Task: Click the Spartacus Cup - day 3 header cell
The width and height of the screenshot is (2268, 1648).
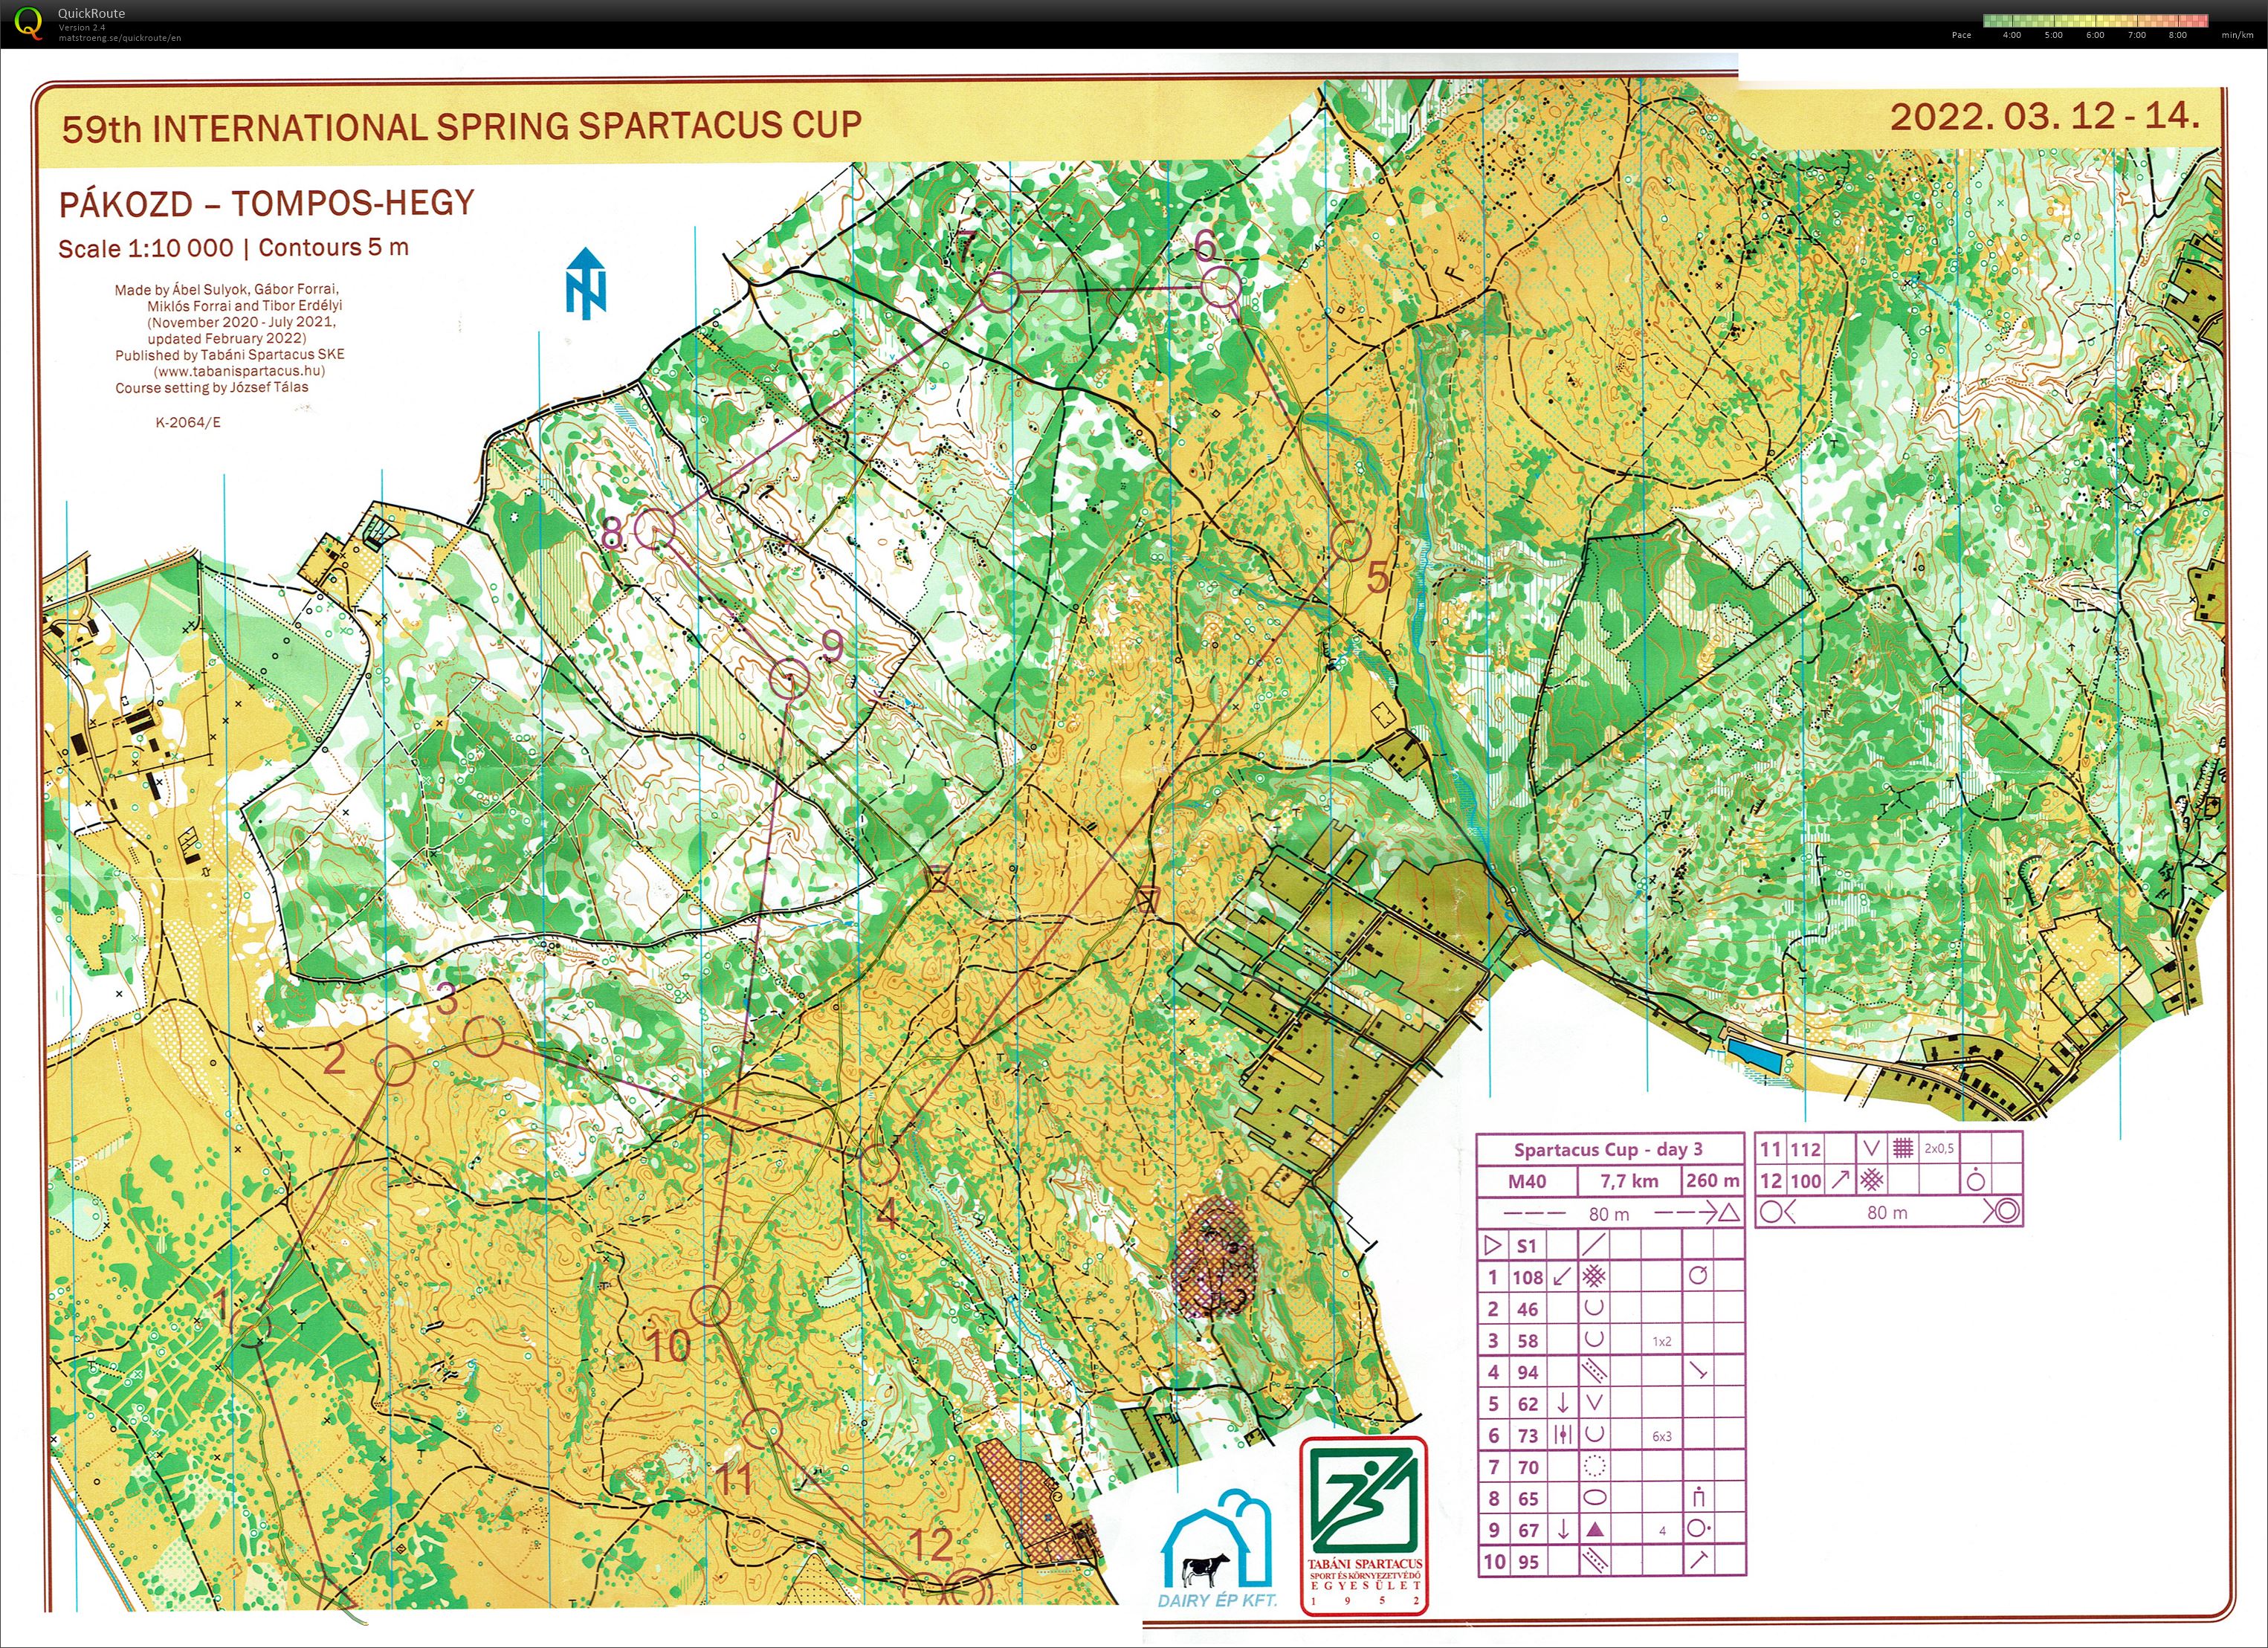Action: point(1608,1149)
